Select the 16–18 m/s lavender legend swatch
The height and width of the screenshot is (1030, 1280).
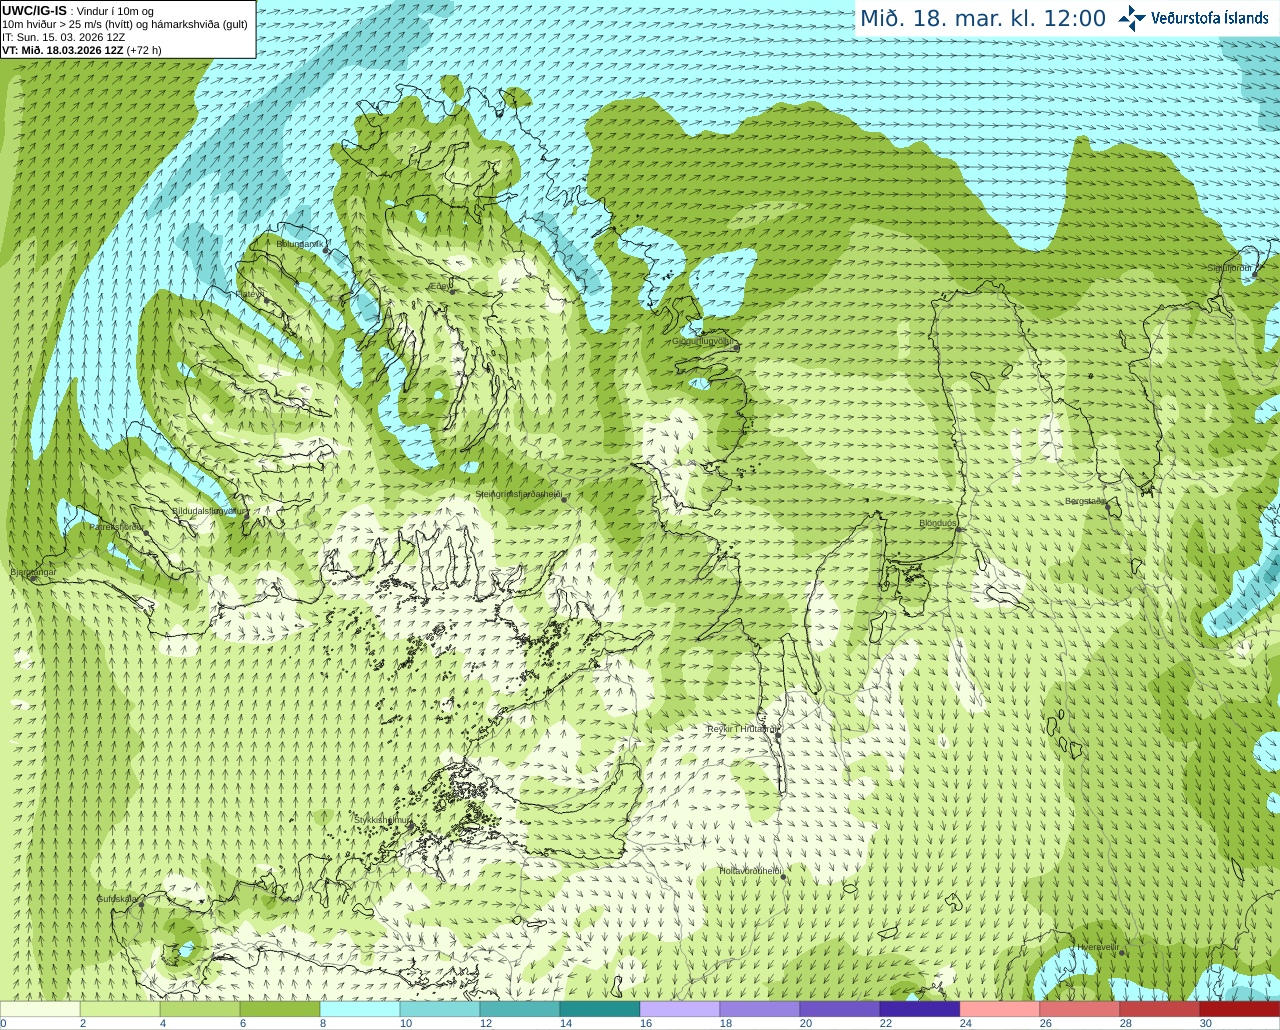(680, 1009)
